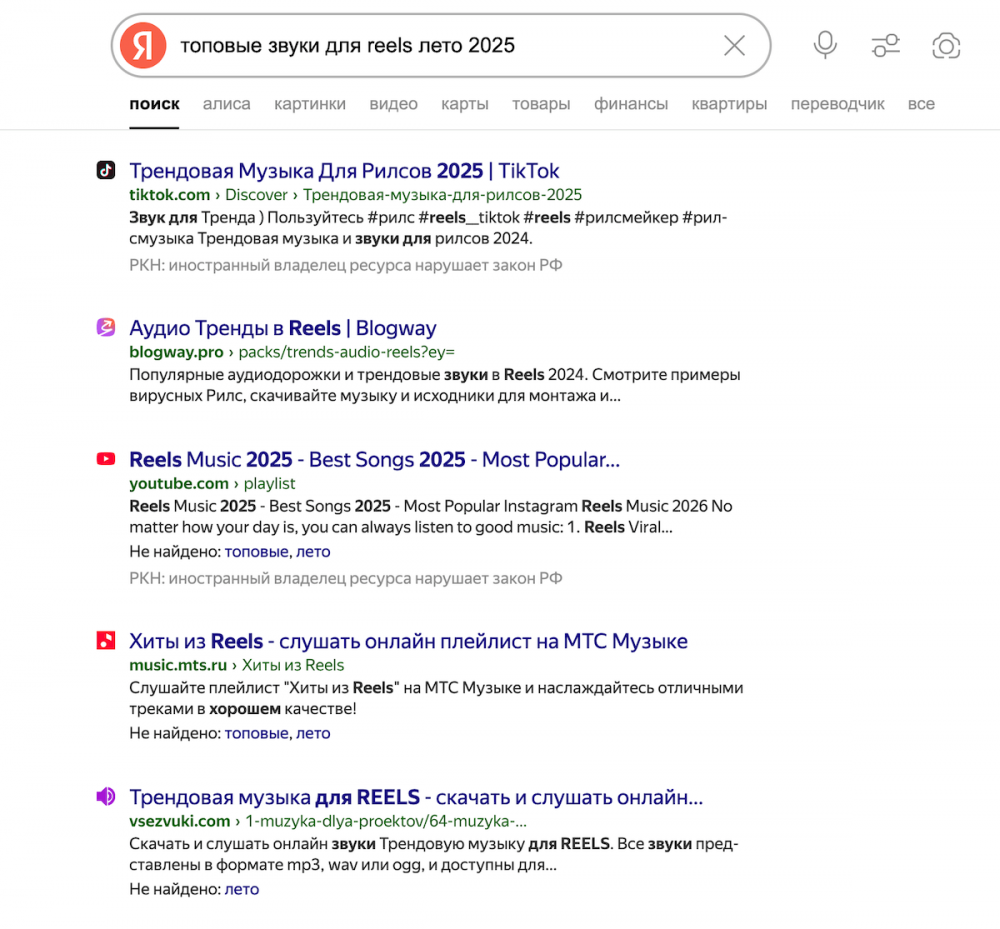
Task: Open the TikTok Discover breadcrumb
Action: (x=256, y=194)
